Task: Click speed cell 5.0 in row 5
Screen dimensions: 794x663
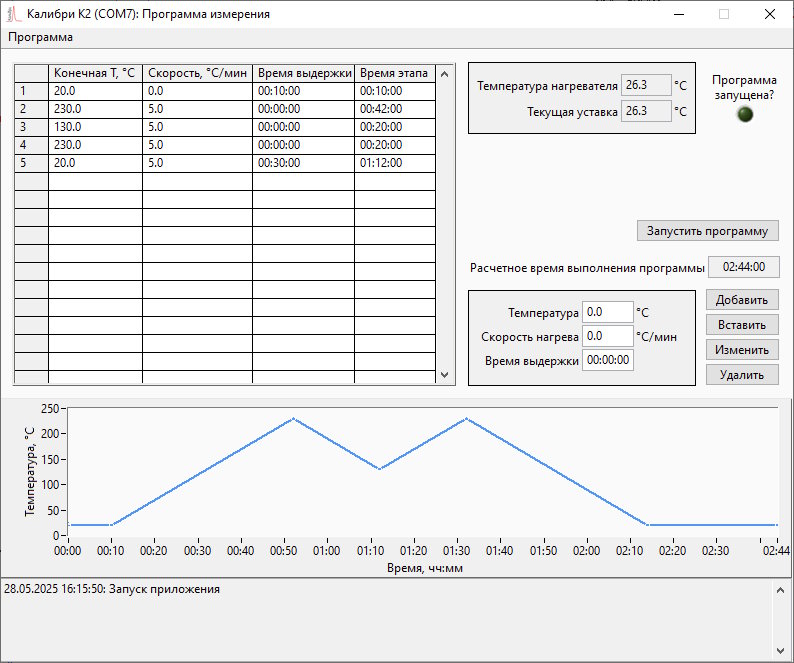Action: pos(197,163)
